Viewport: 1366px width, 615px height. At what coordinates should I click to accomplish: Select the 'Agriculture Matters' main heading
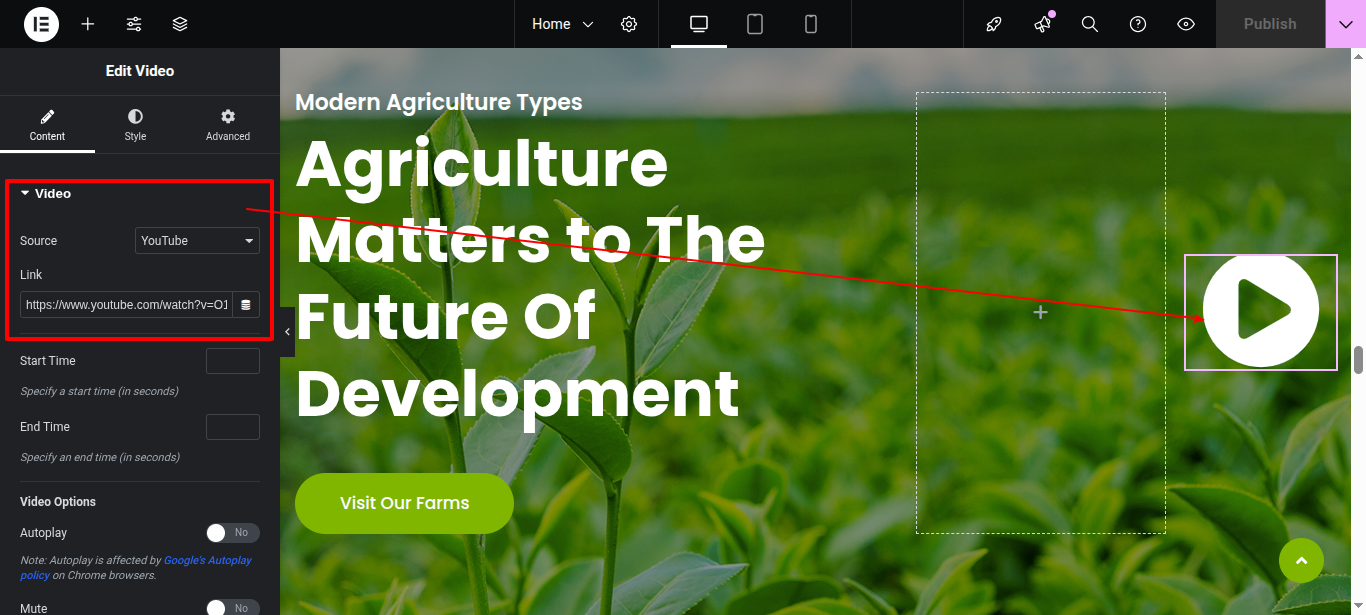pyautogui.click(x=530, y=277)
